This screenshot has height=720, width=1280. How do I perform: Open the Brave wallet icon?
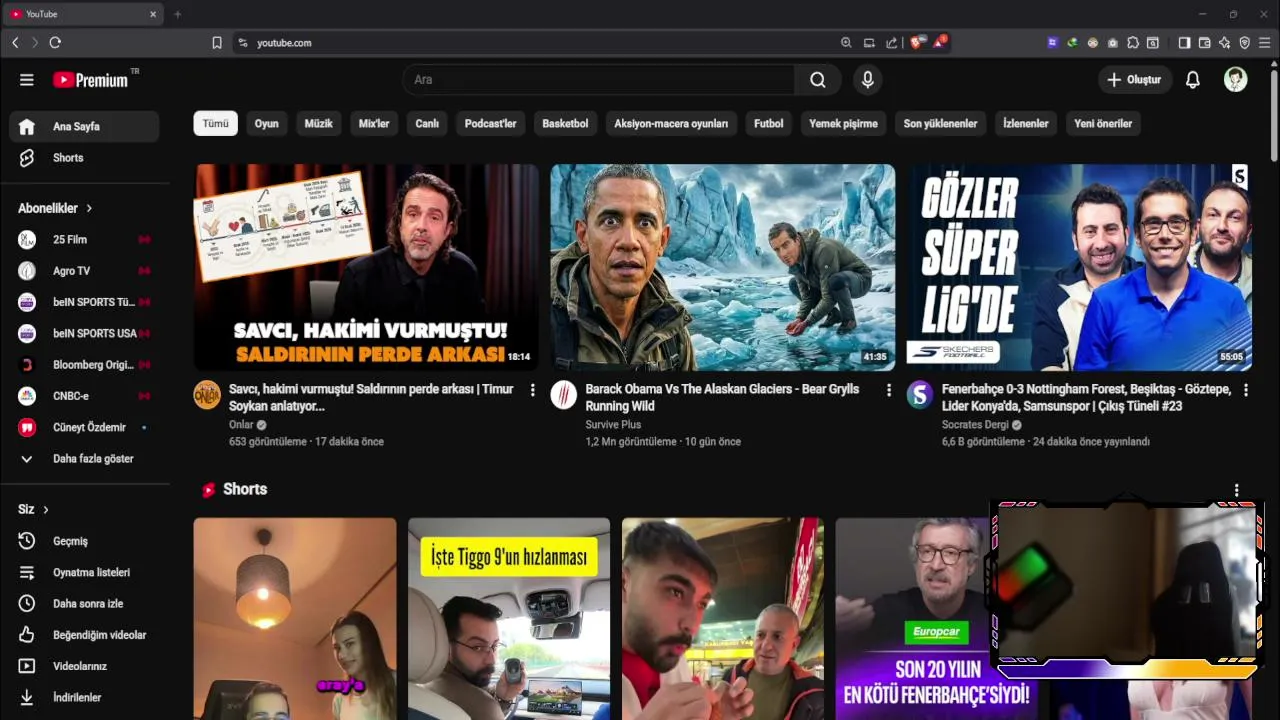tap(1204, 43)
